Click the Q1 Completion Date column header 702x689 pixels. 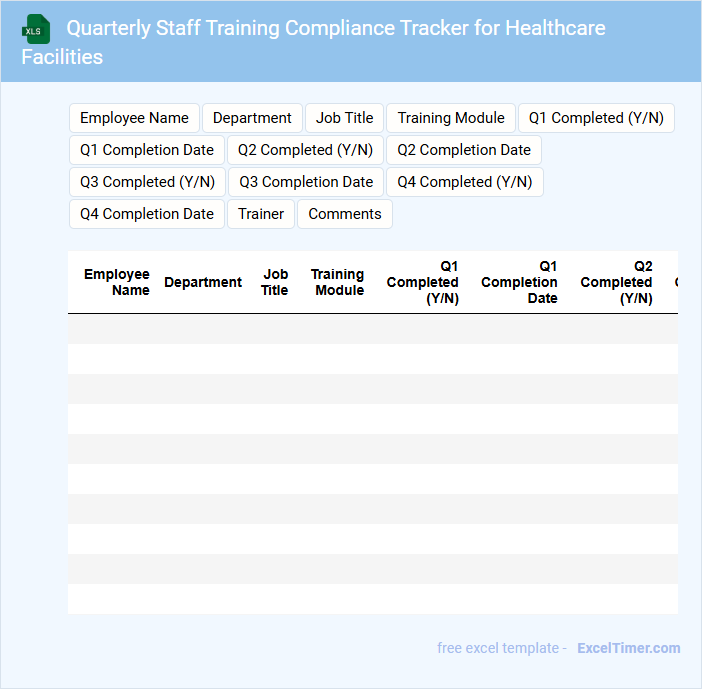click(x=519, y=282)
